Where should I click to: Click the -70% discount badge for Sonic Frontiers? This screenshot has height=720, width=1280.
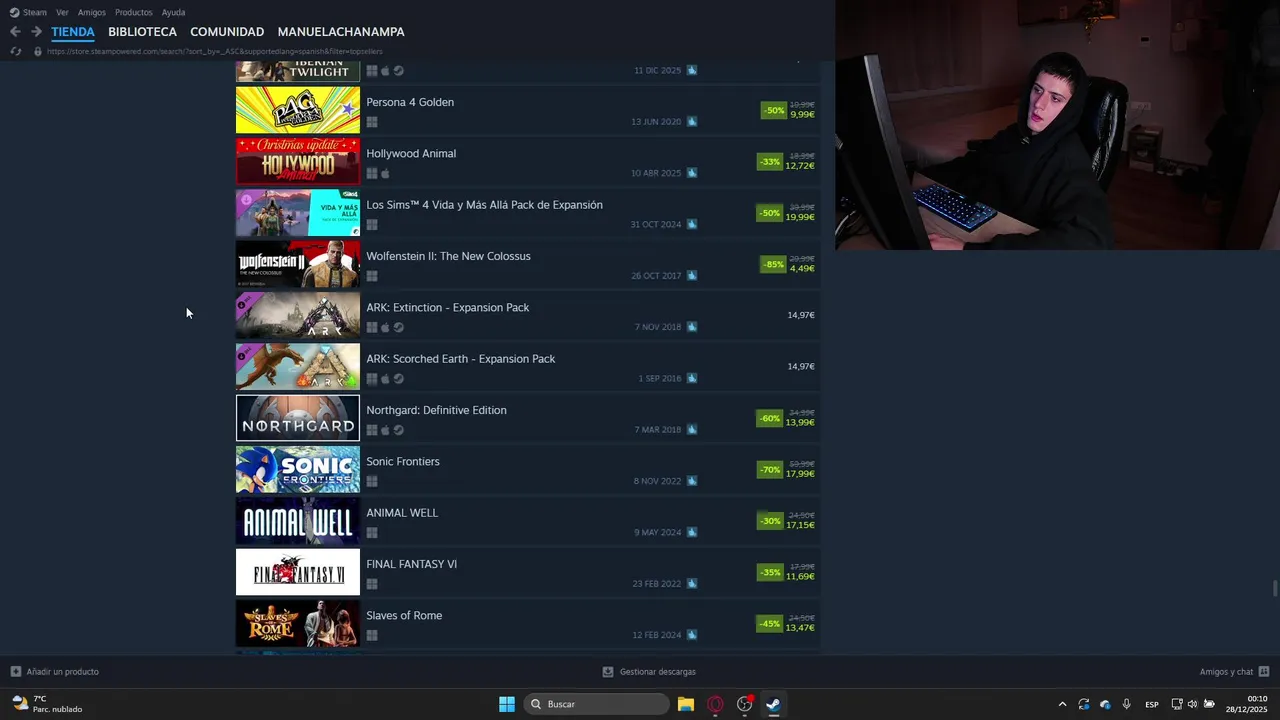770,469
